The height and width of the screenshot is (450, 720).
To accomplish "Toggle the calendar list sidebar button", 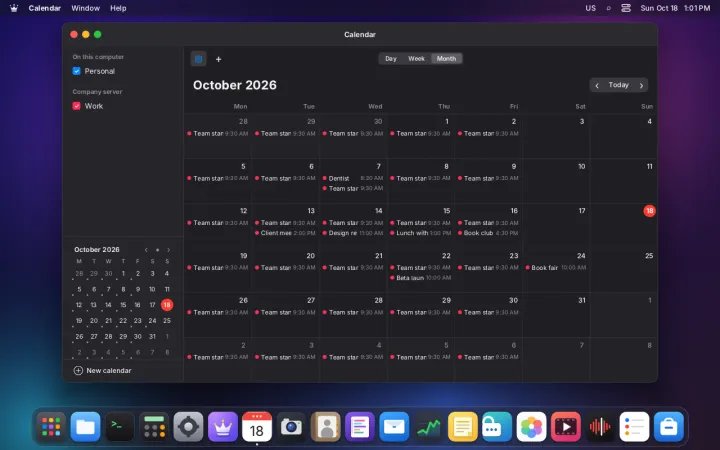I will [x=198, y=59].
